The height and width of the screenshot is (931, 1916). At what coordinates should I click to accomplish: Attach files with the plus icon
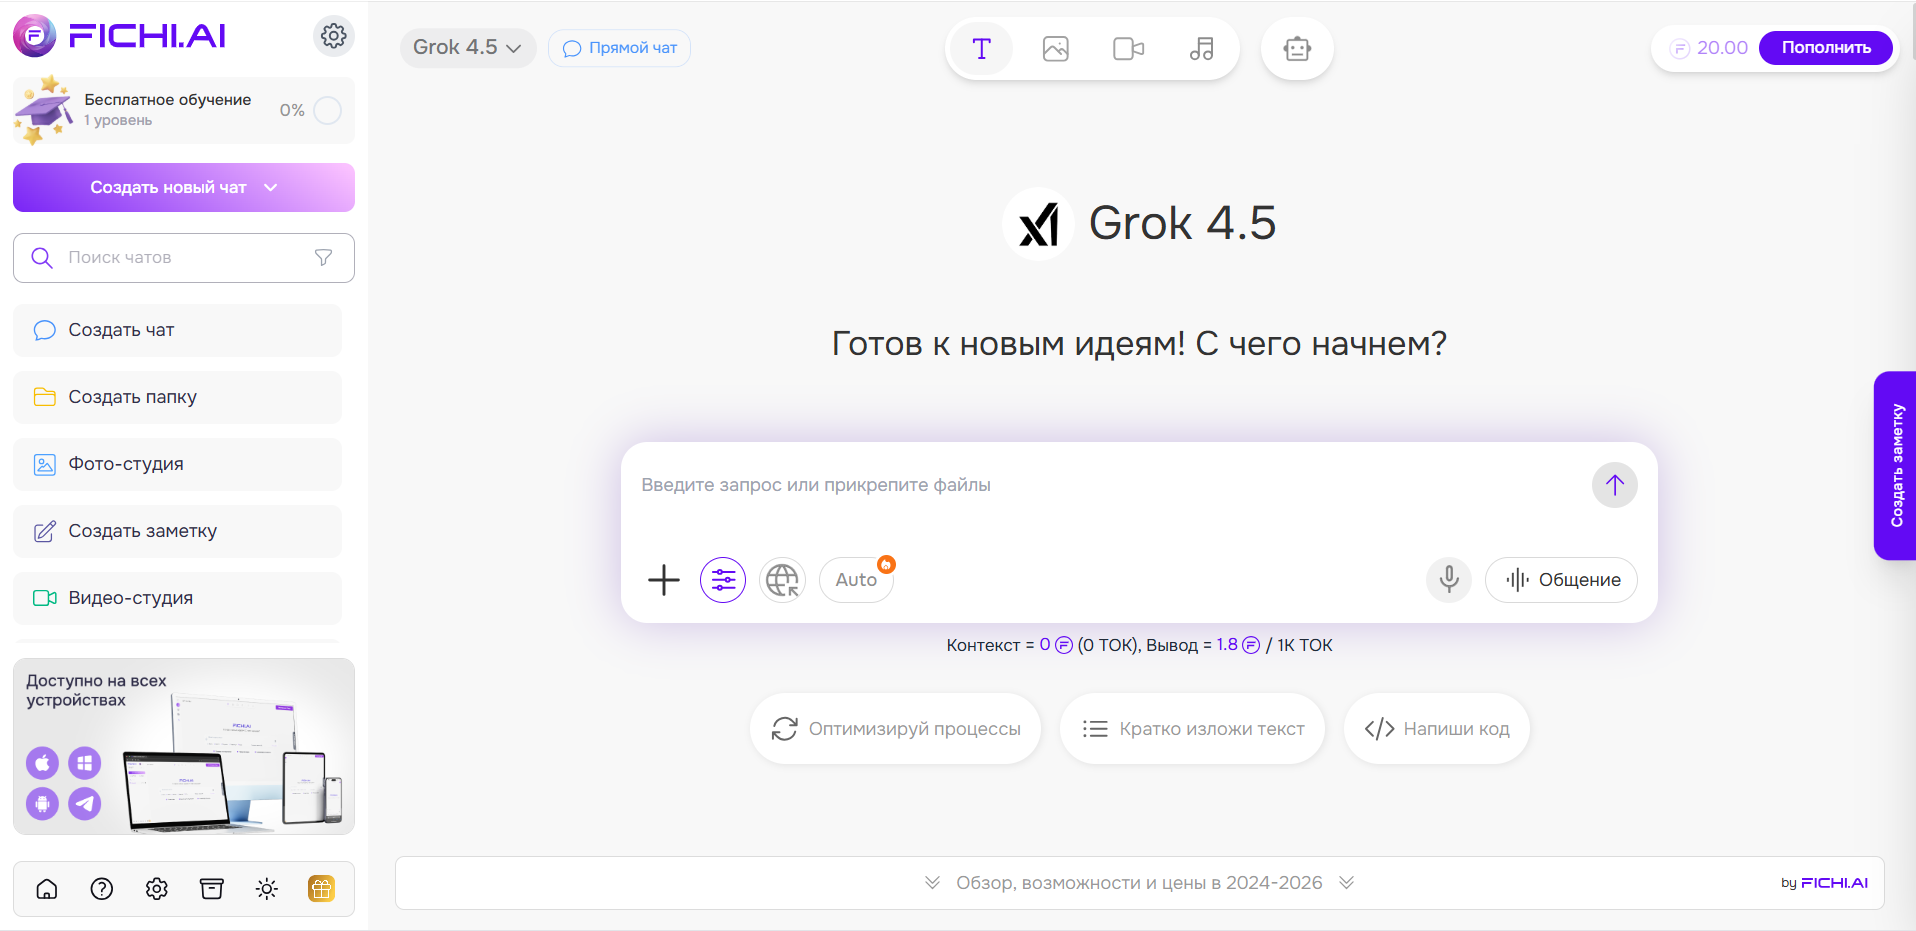point(663,580)
